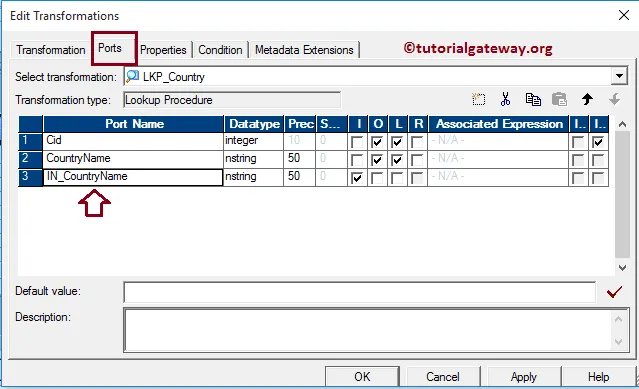Uncheck Input checkbox for IN_CountryName
This screenshot has height=389, width=639.
(x=357, y=178)
